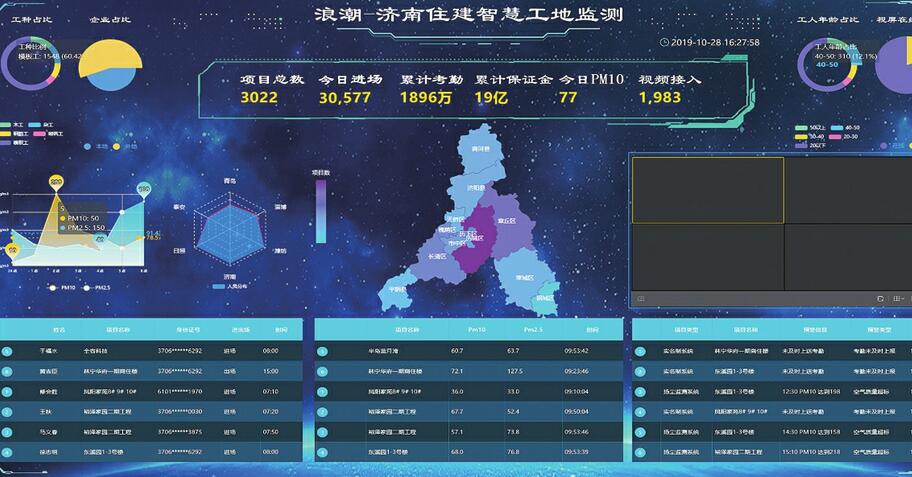Click the number badge on the 07:10 attendance row
Image resolution: width=912 pixels, height=477 pixels.
tap(7, 392)
